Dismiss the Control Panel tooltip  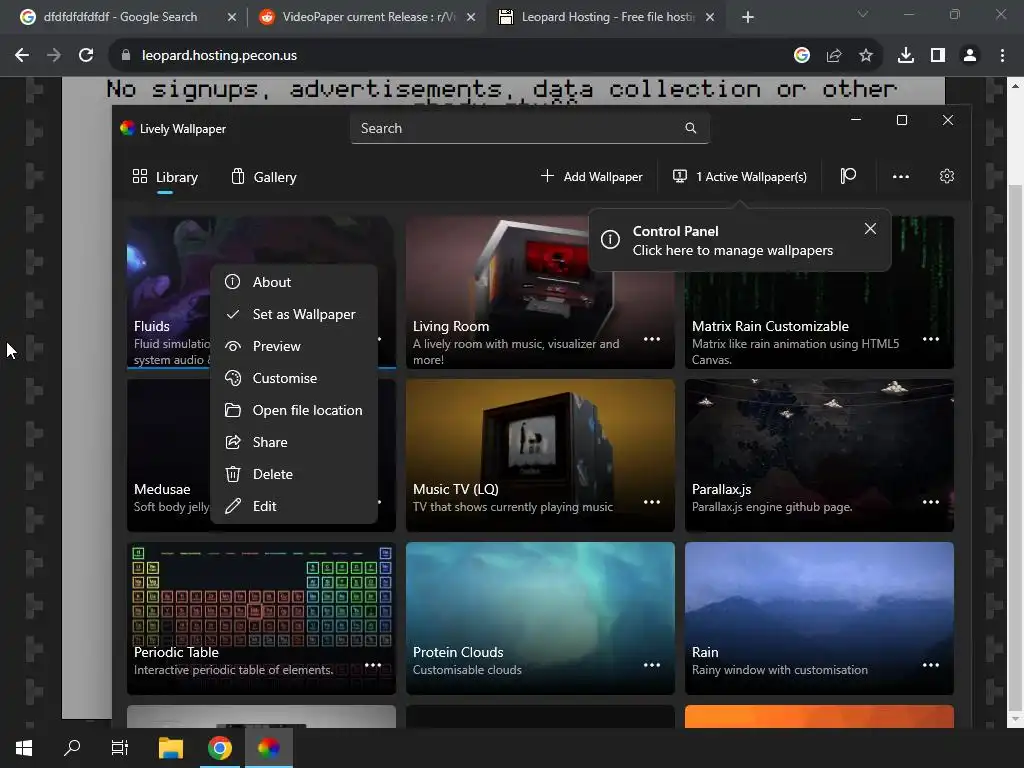click(x=870, y=229)
